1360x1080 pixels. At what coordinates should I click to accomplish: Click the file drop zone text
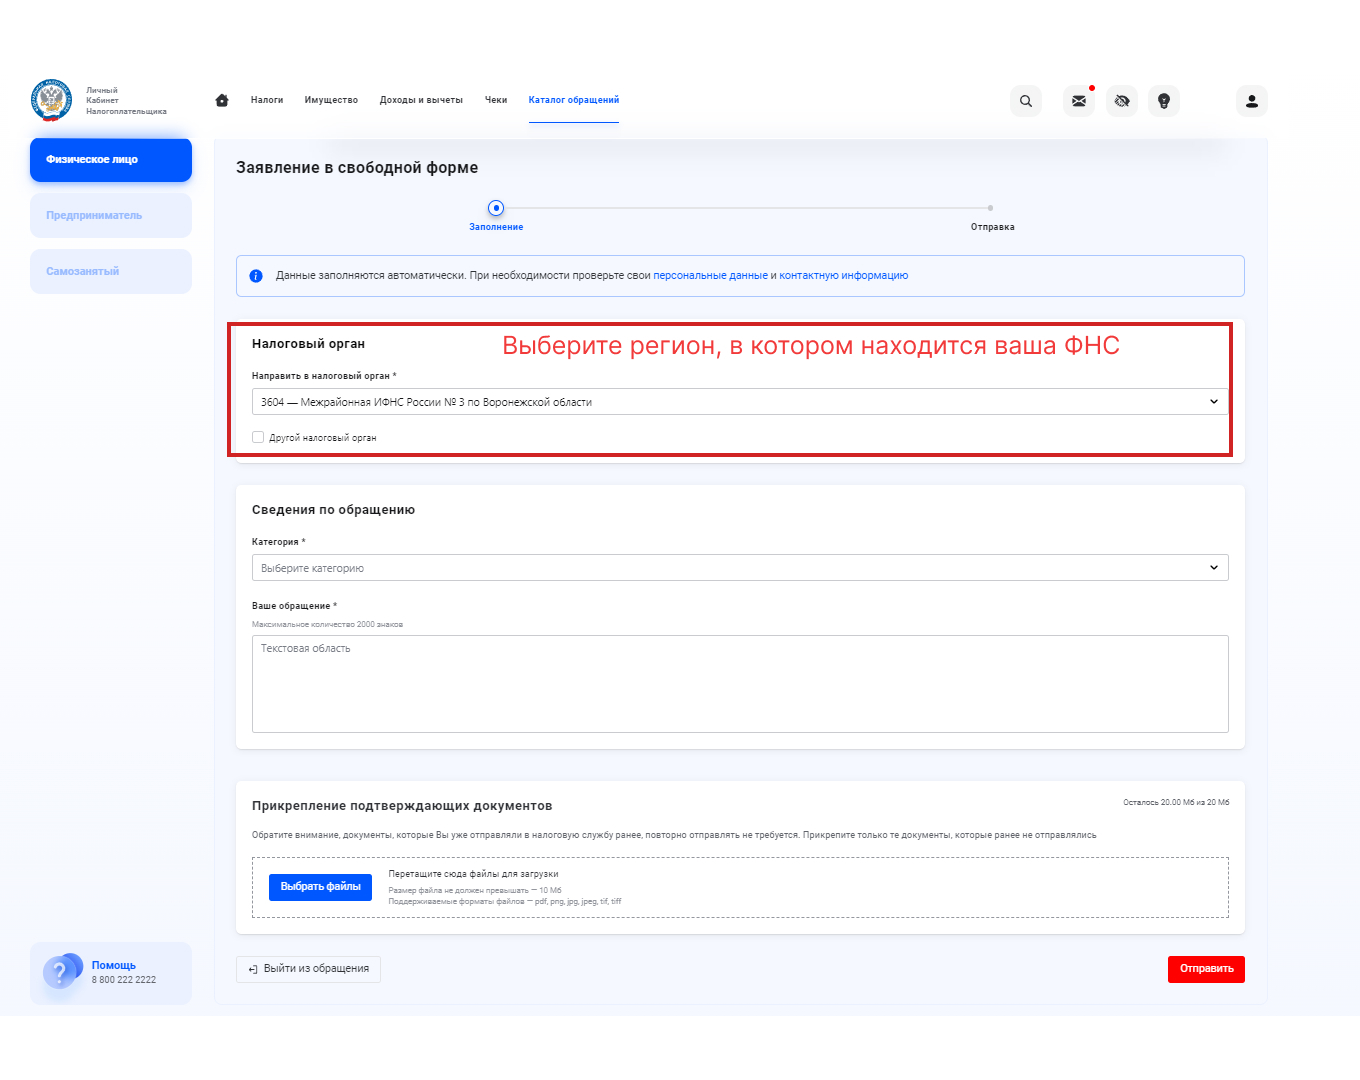tap(473, 874)
